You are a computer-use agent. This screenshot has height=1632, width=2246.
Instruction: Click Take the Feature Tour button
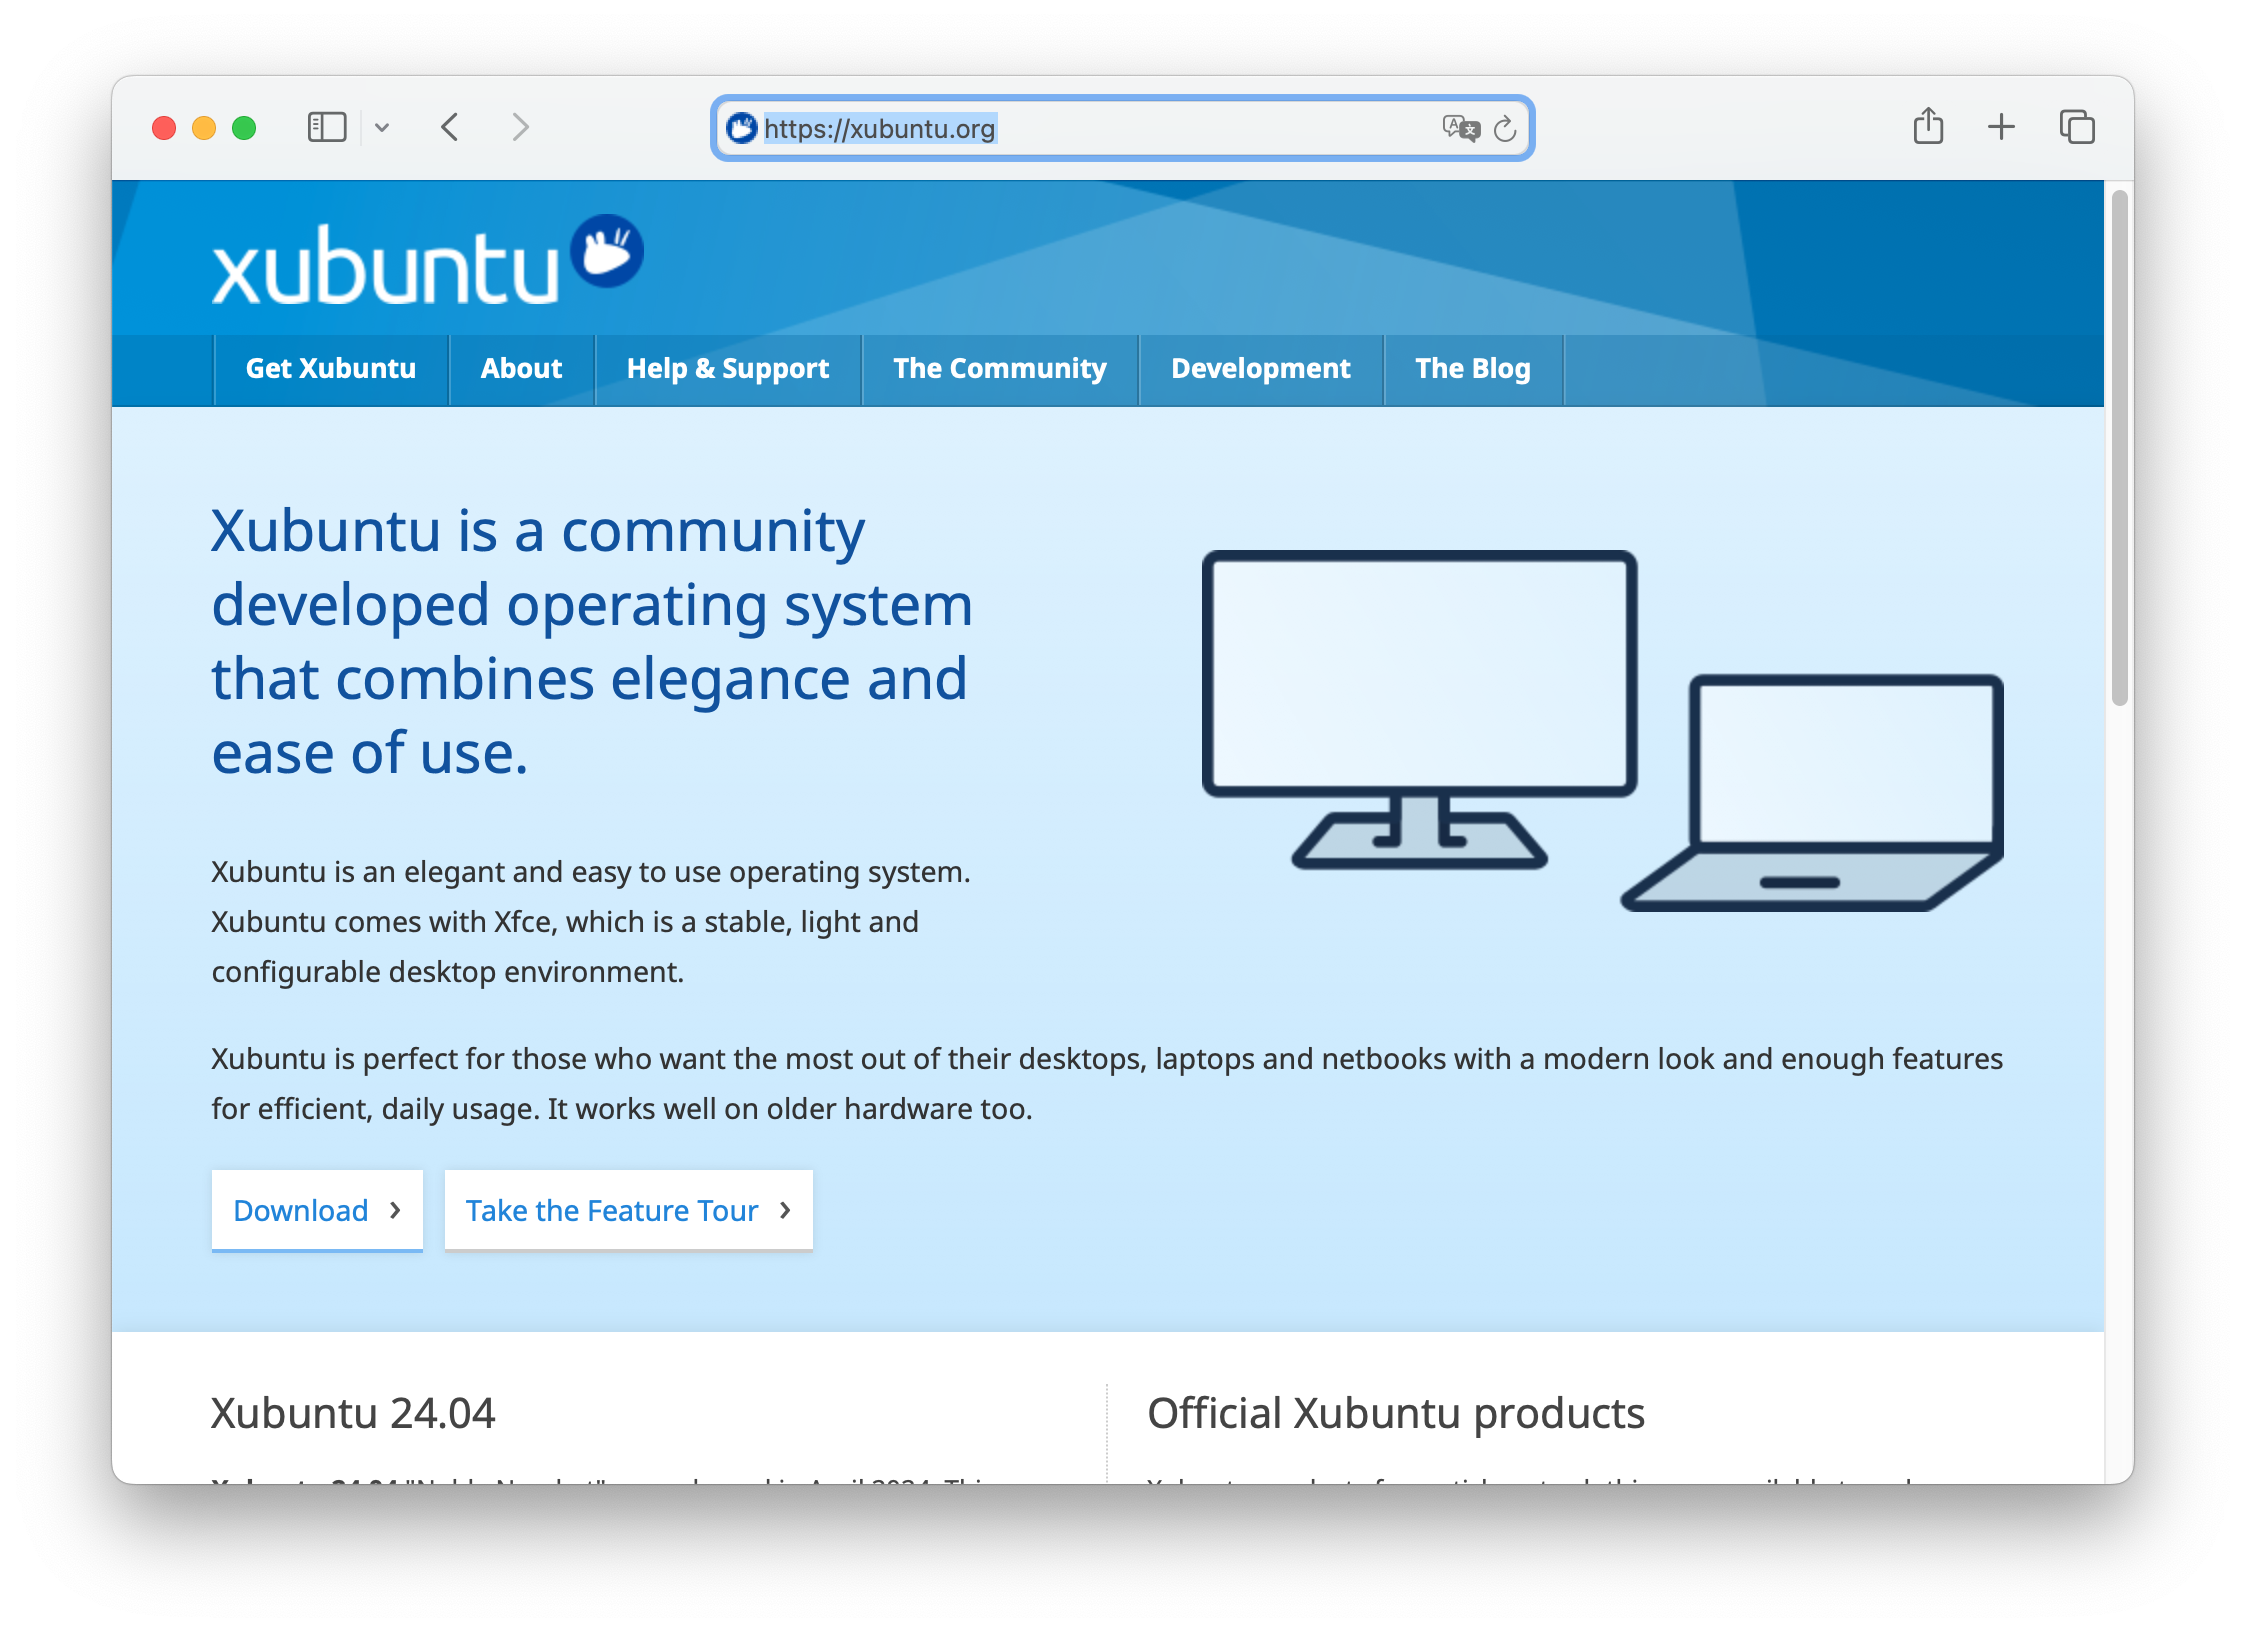tap(628, 1210)
